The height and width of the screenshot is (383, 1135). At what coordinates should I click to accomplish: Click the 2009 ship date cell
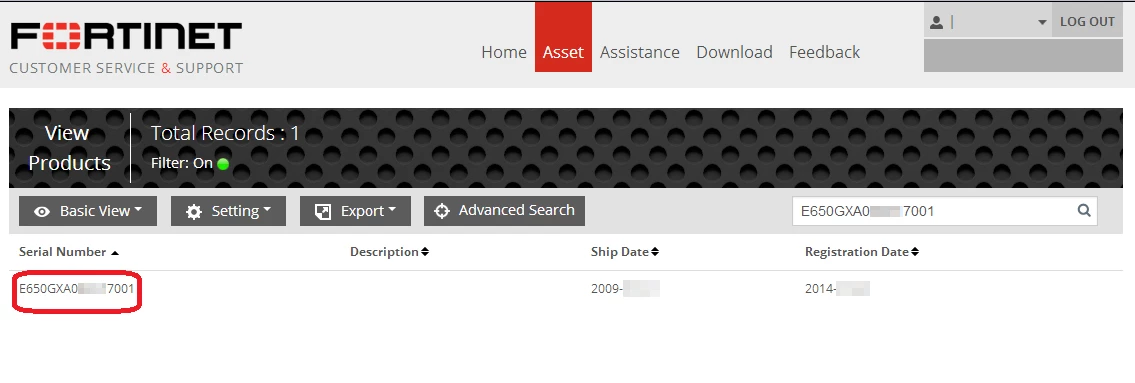point(625,290)
